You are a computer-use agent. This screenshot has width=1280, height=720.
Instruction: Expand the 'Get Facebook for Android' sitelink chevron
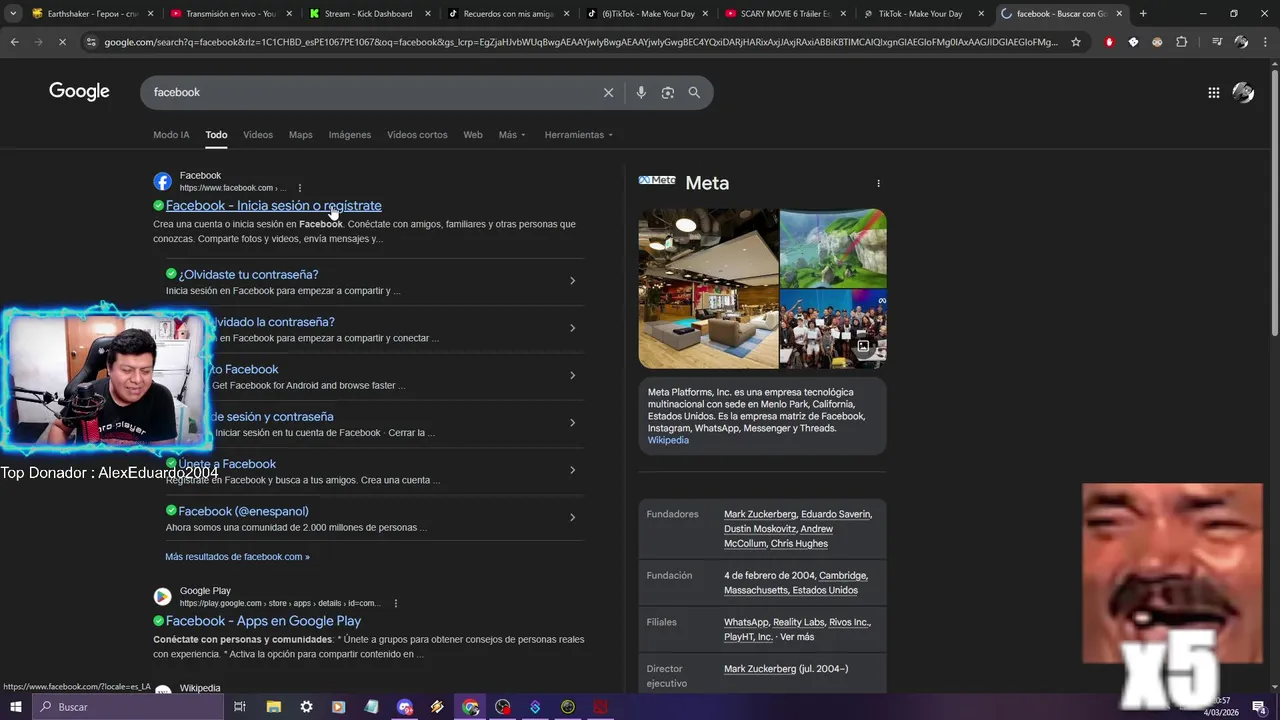pyautogui.click(x=572, y=376)
